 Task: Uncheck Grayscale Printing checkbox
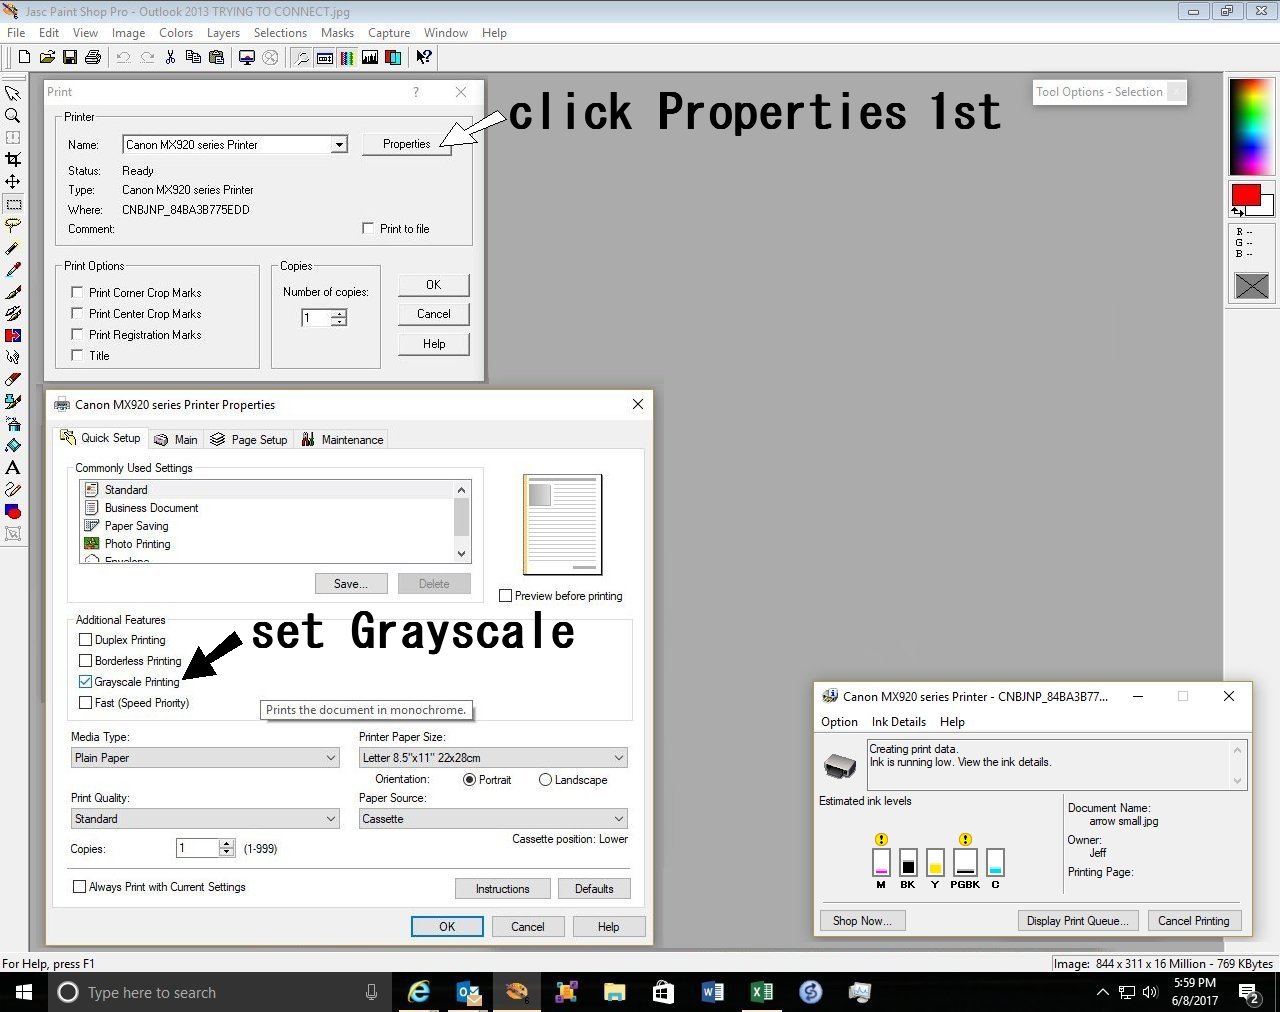86,682
